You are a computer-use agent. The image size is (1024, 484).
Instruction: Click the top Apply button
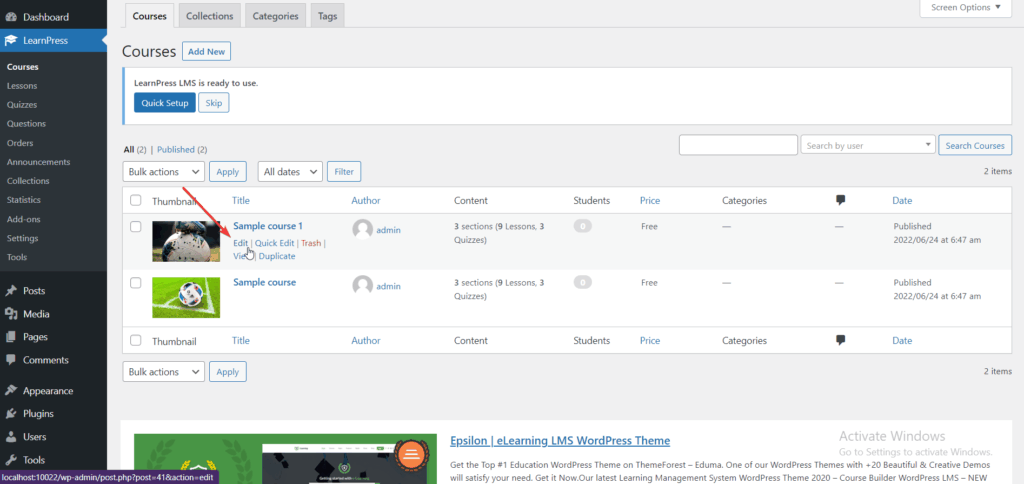coord(228,172)
